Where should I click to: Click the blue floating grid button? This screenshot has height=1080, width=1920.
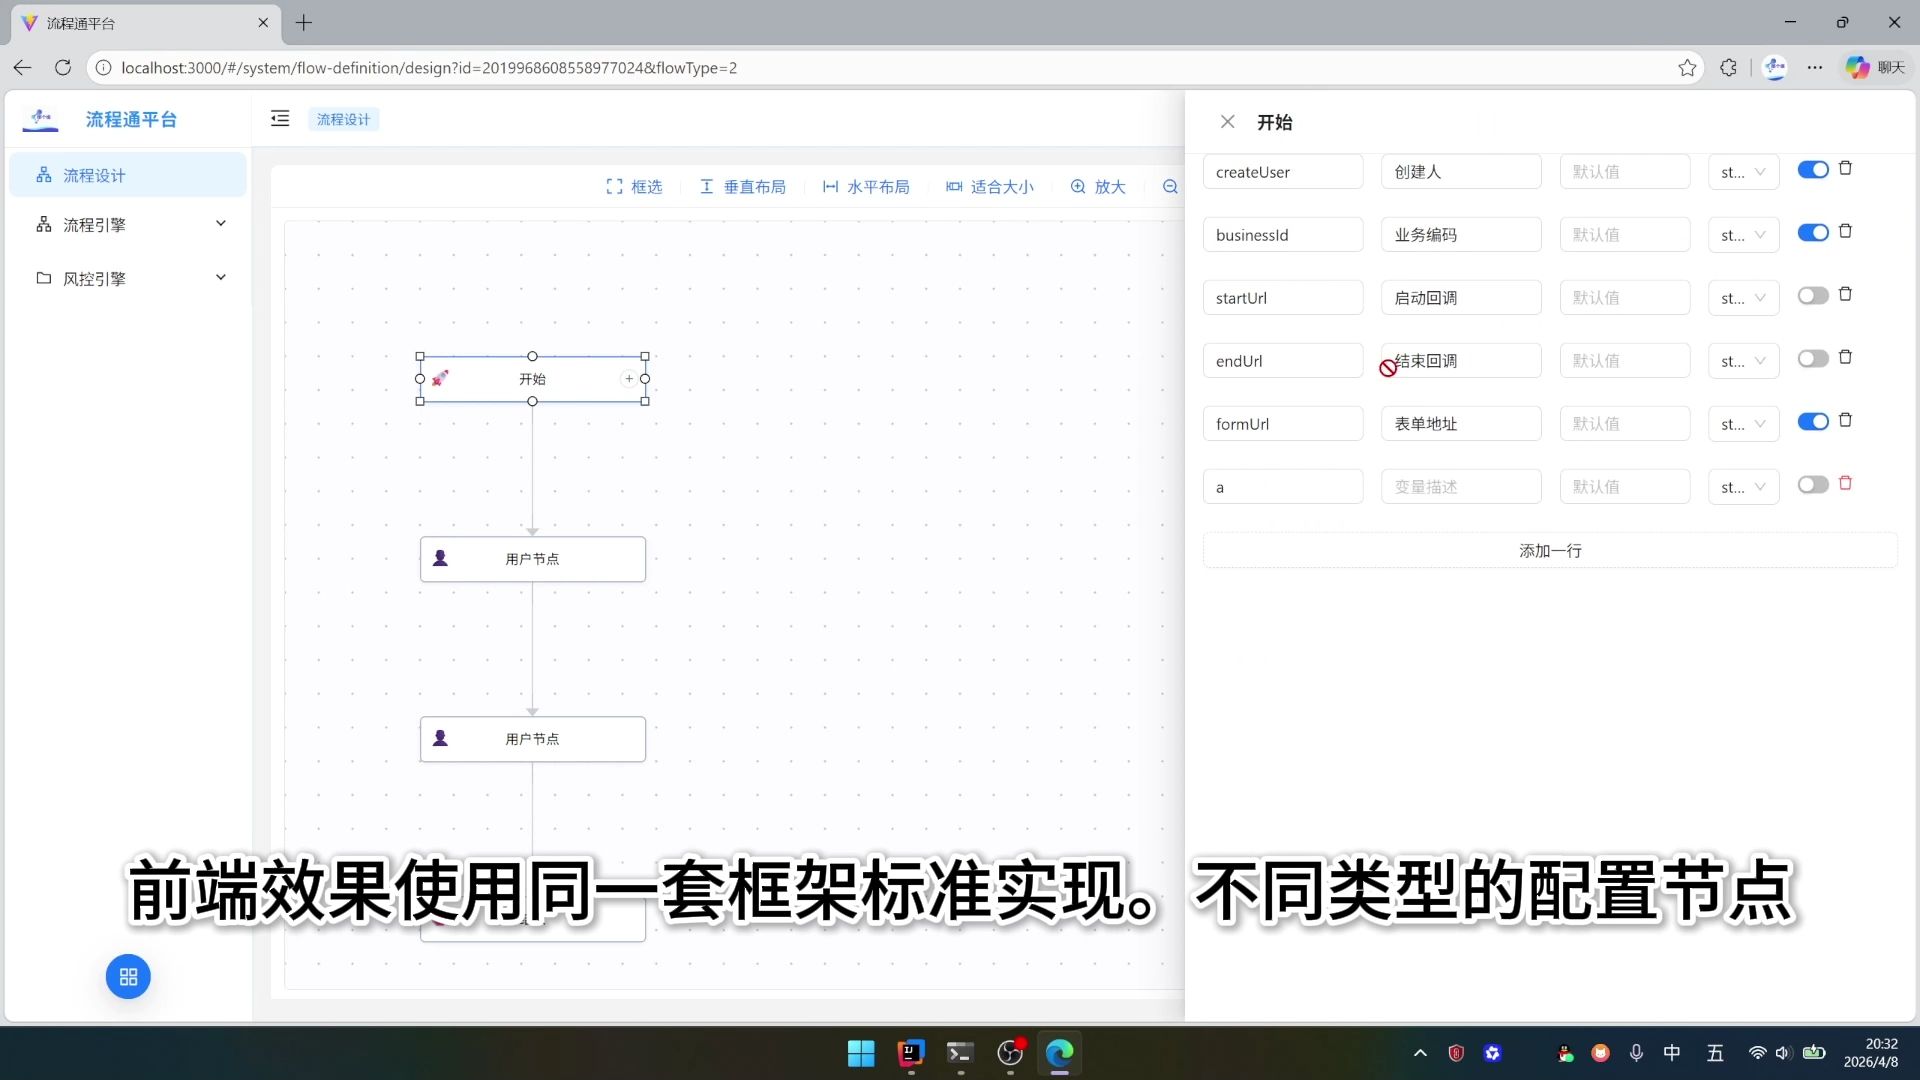click(128, 977)
